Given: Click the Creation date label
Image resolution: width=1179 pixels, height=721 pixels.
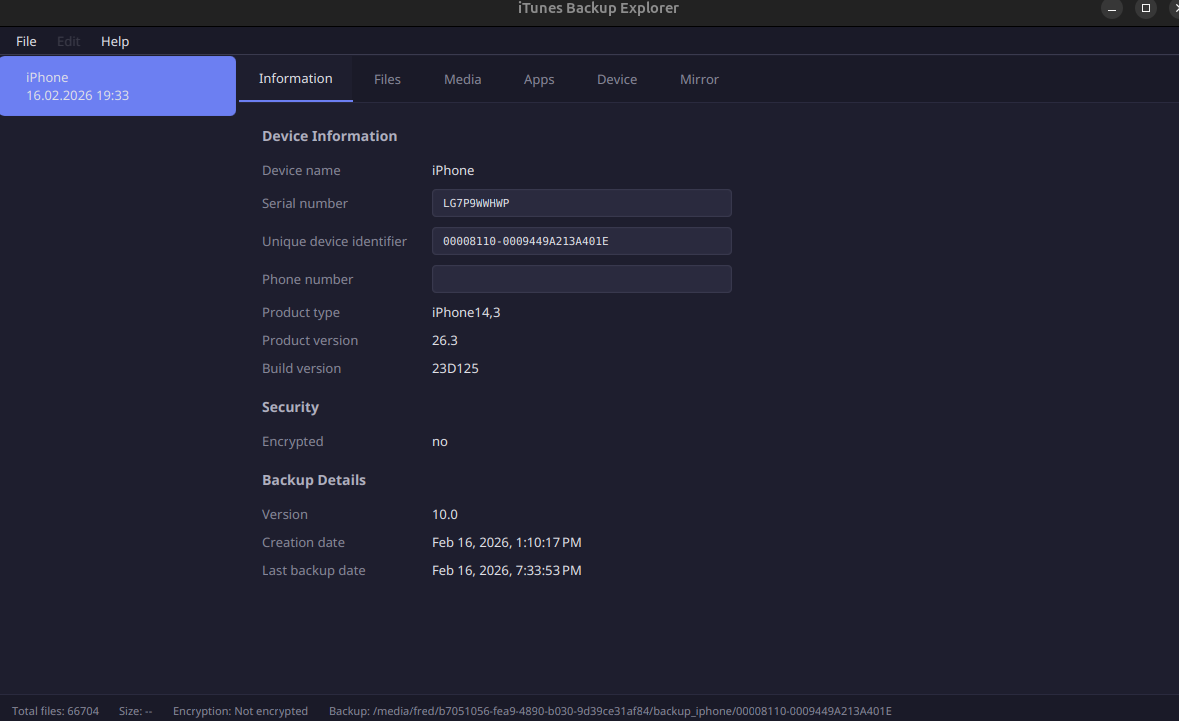Looking at the screenshot, I should coord(303,543).
